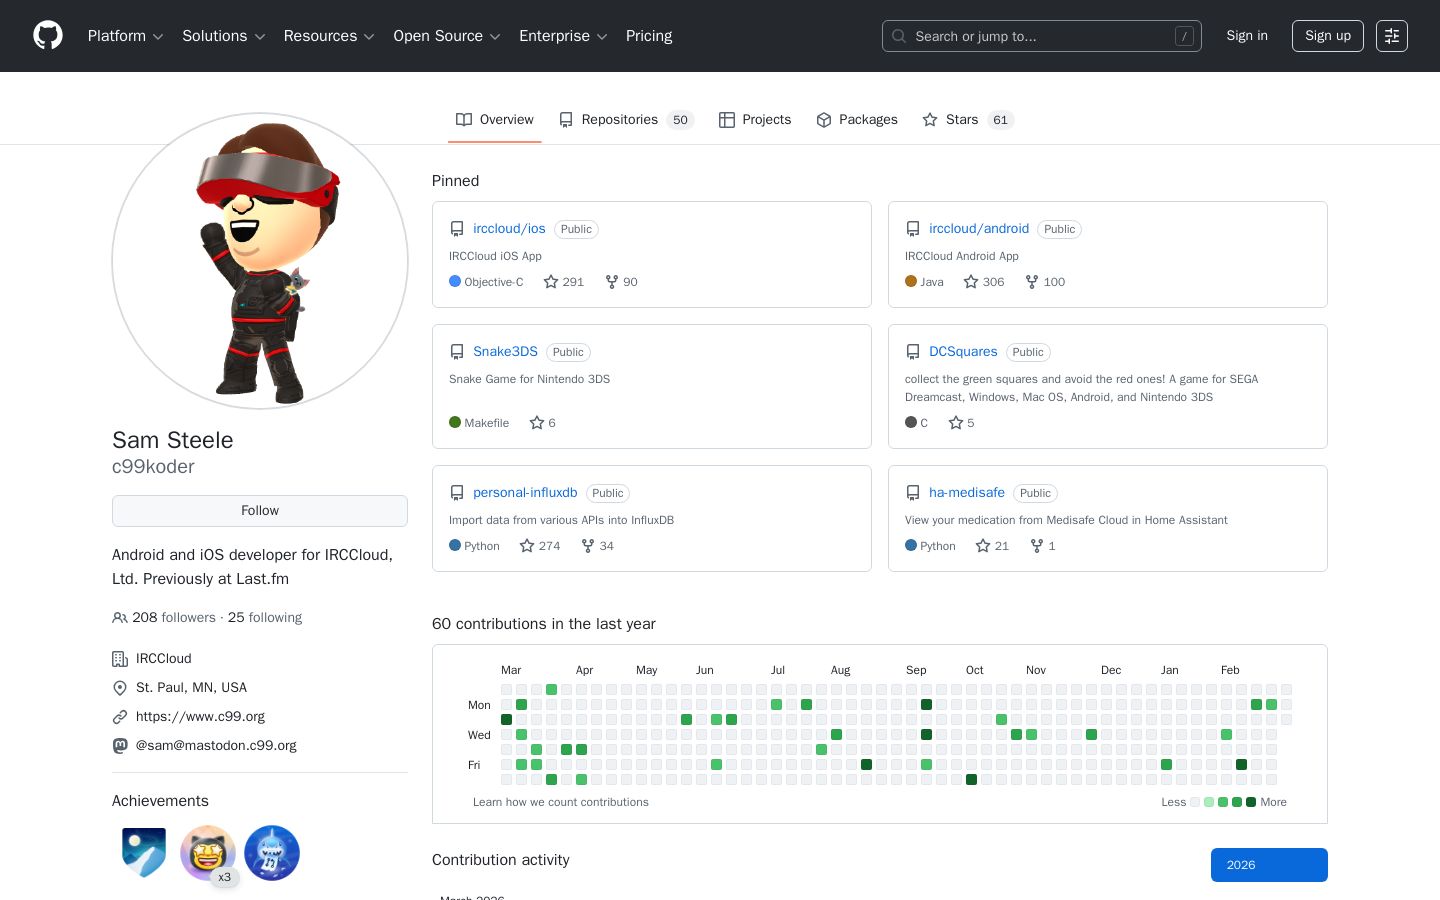Image resolution: width=1440 pixels, height=900 pixels.
Task: Open the Snake3DS repository link
Action: pos(505,352)
